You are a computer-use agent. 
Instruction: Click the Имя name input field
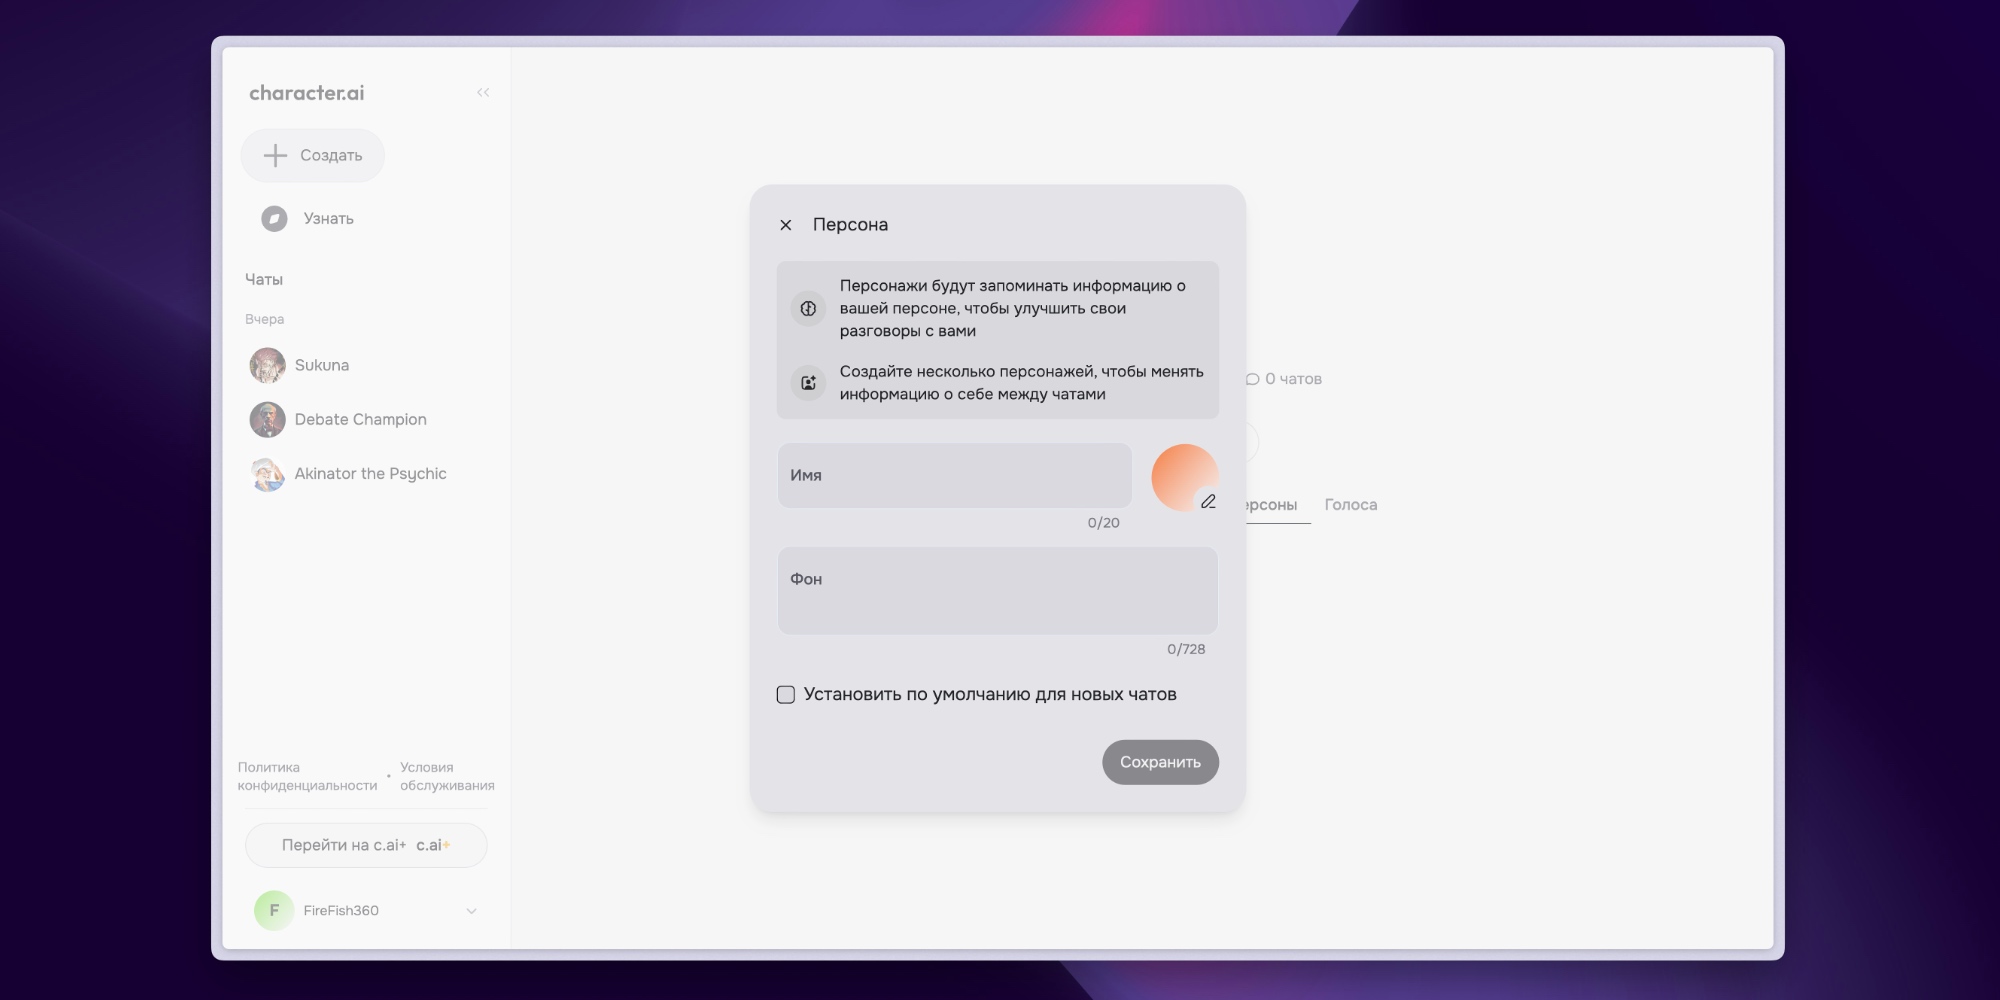pyautogui.click(x=955, y=475)
